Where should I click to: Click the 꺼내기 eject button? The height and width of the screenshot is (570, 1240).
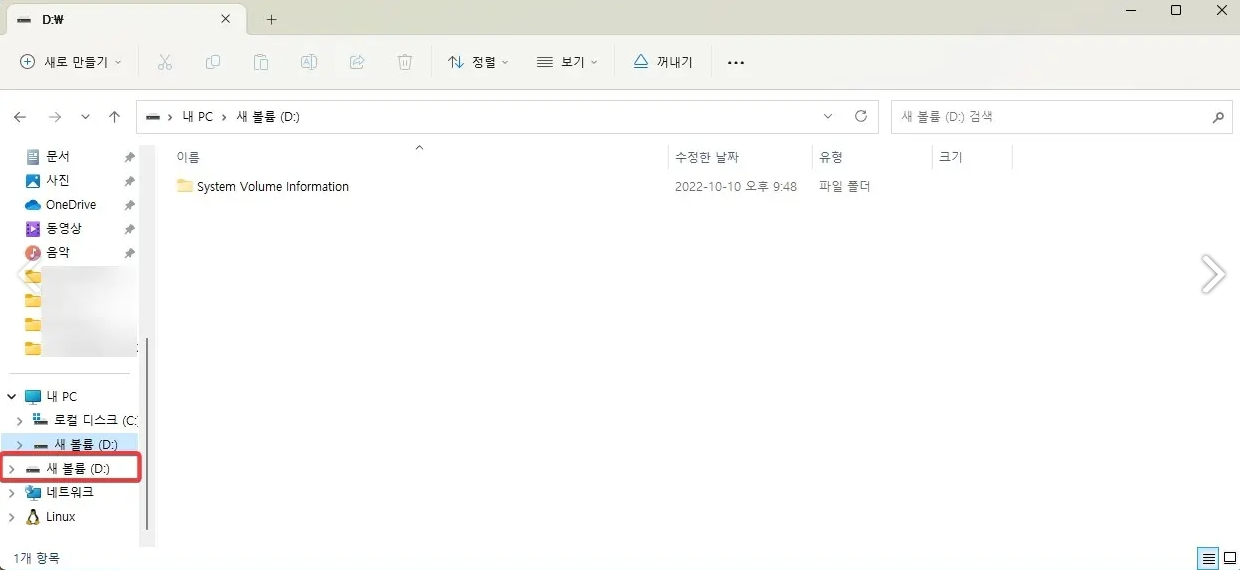663,62
